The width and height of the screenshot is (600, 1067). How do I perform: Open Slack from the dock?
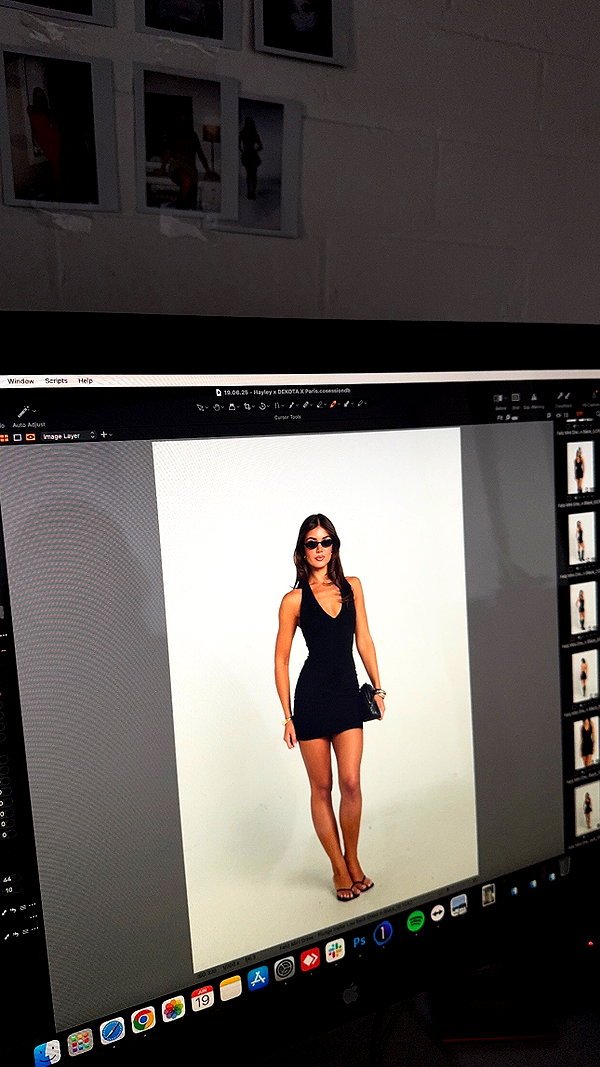pos(335,951)
